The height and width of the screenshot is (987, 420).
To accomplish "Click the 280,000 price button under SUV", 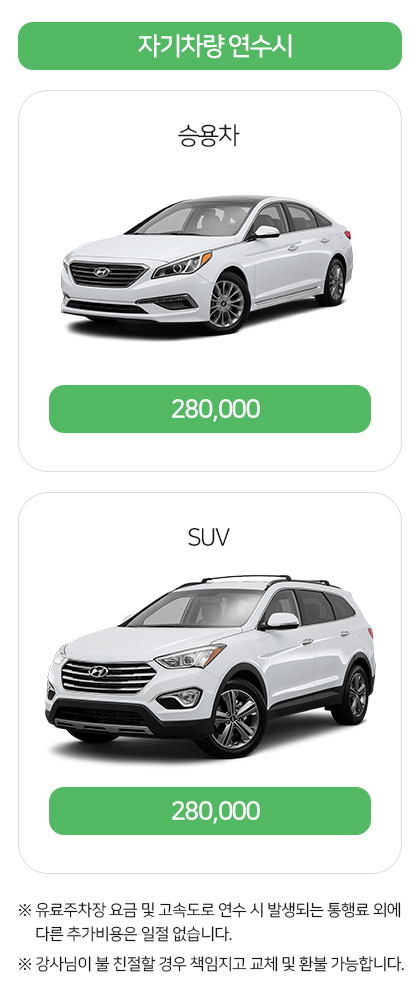I will [210, 811].
